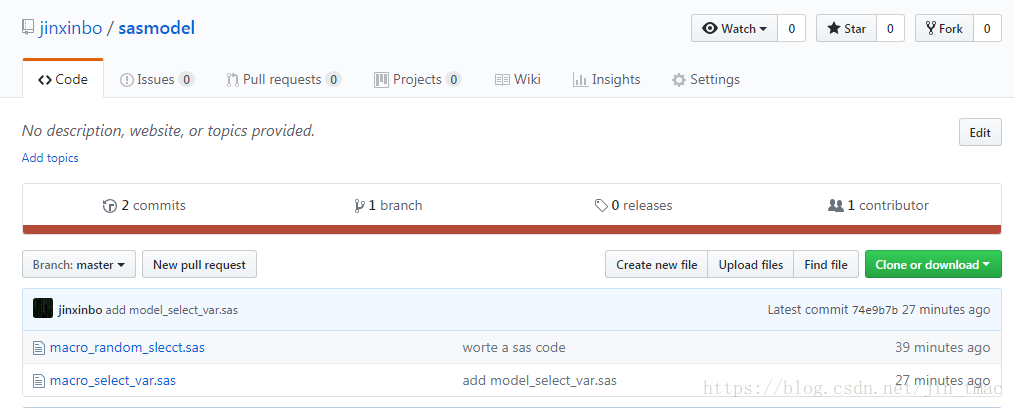Click the Create new file button
The height and width of the screenshot is (408, 1014).
656,264
